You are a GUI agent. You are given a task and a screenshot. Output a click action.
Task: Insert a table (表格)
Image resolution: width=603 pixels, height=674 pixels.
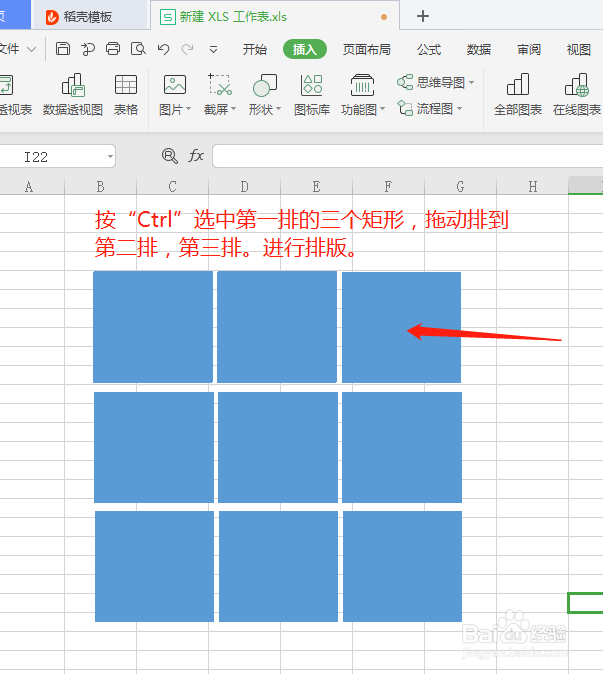[126, 95]
